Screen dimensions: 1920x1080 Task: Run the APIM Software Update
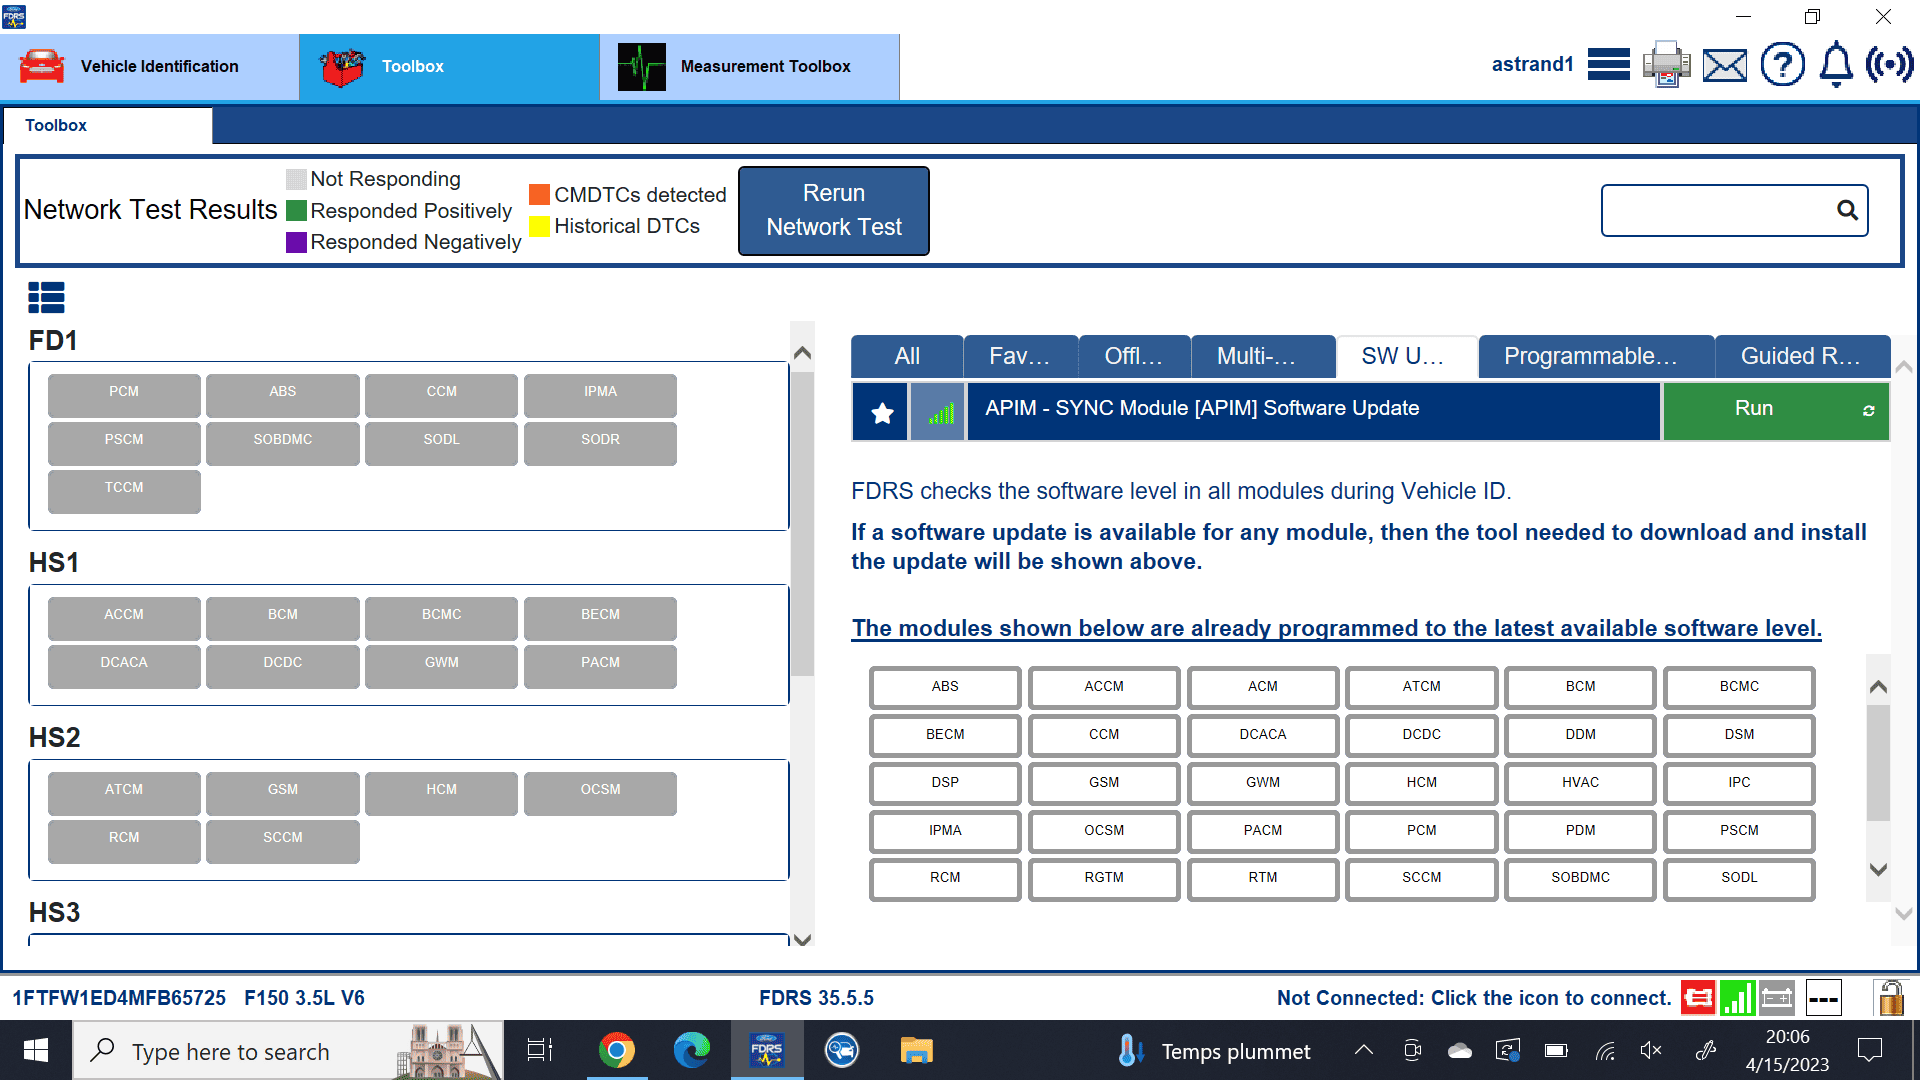[1775, 410]
